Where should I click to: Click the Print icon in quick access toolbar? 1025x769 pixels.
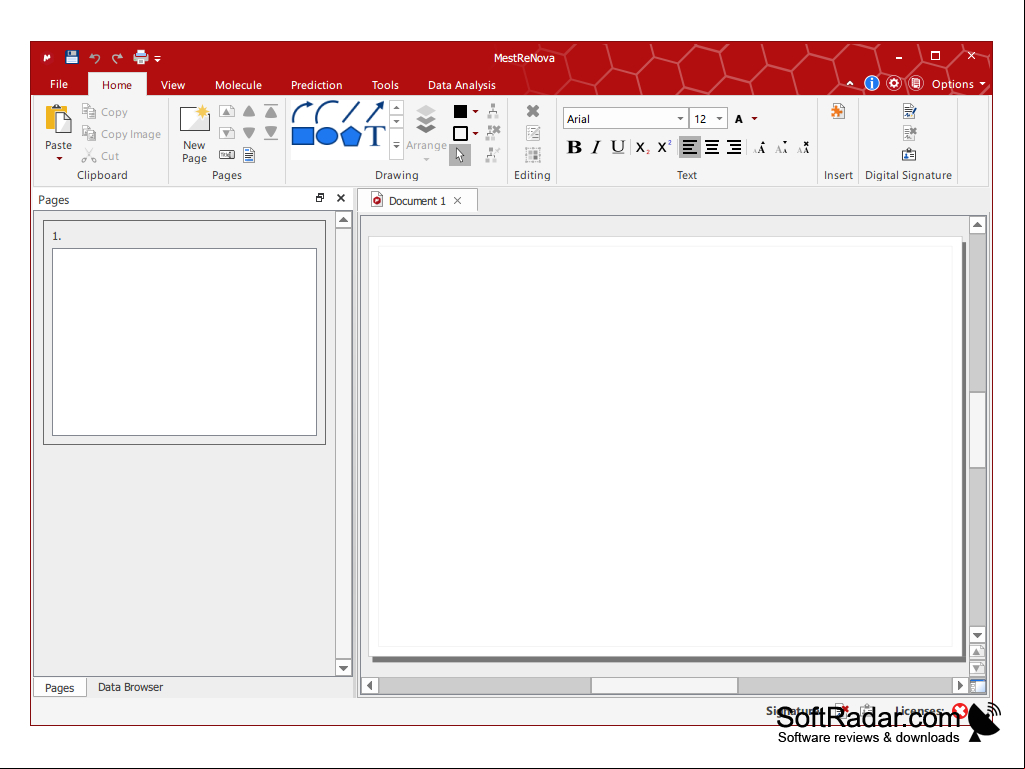coord(141,58)
